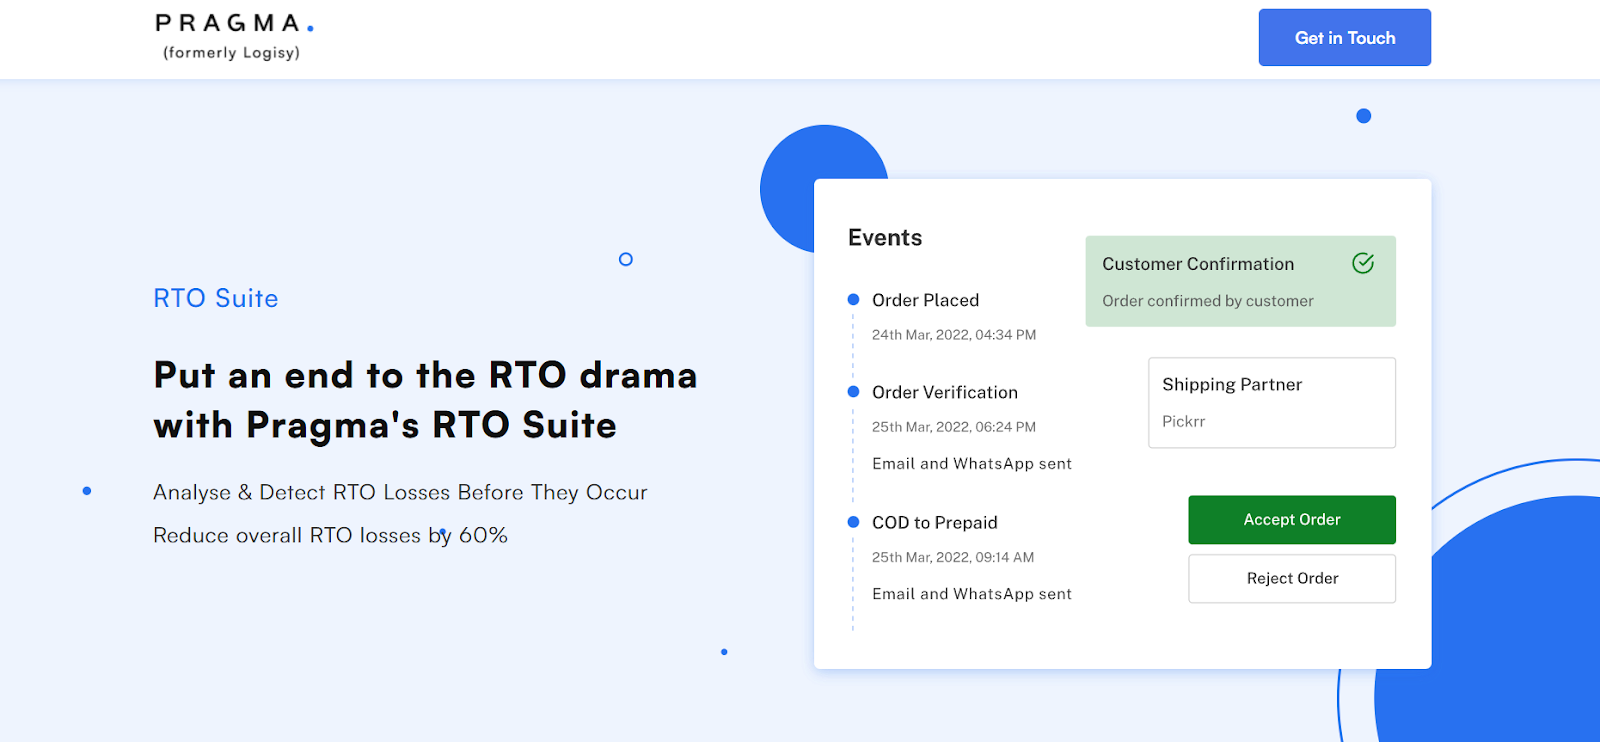The width and height of the screenshot is (1600, 742).
Task: Click the "(formerly Logisy)" text
Action: point(231,53)
